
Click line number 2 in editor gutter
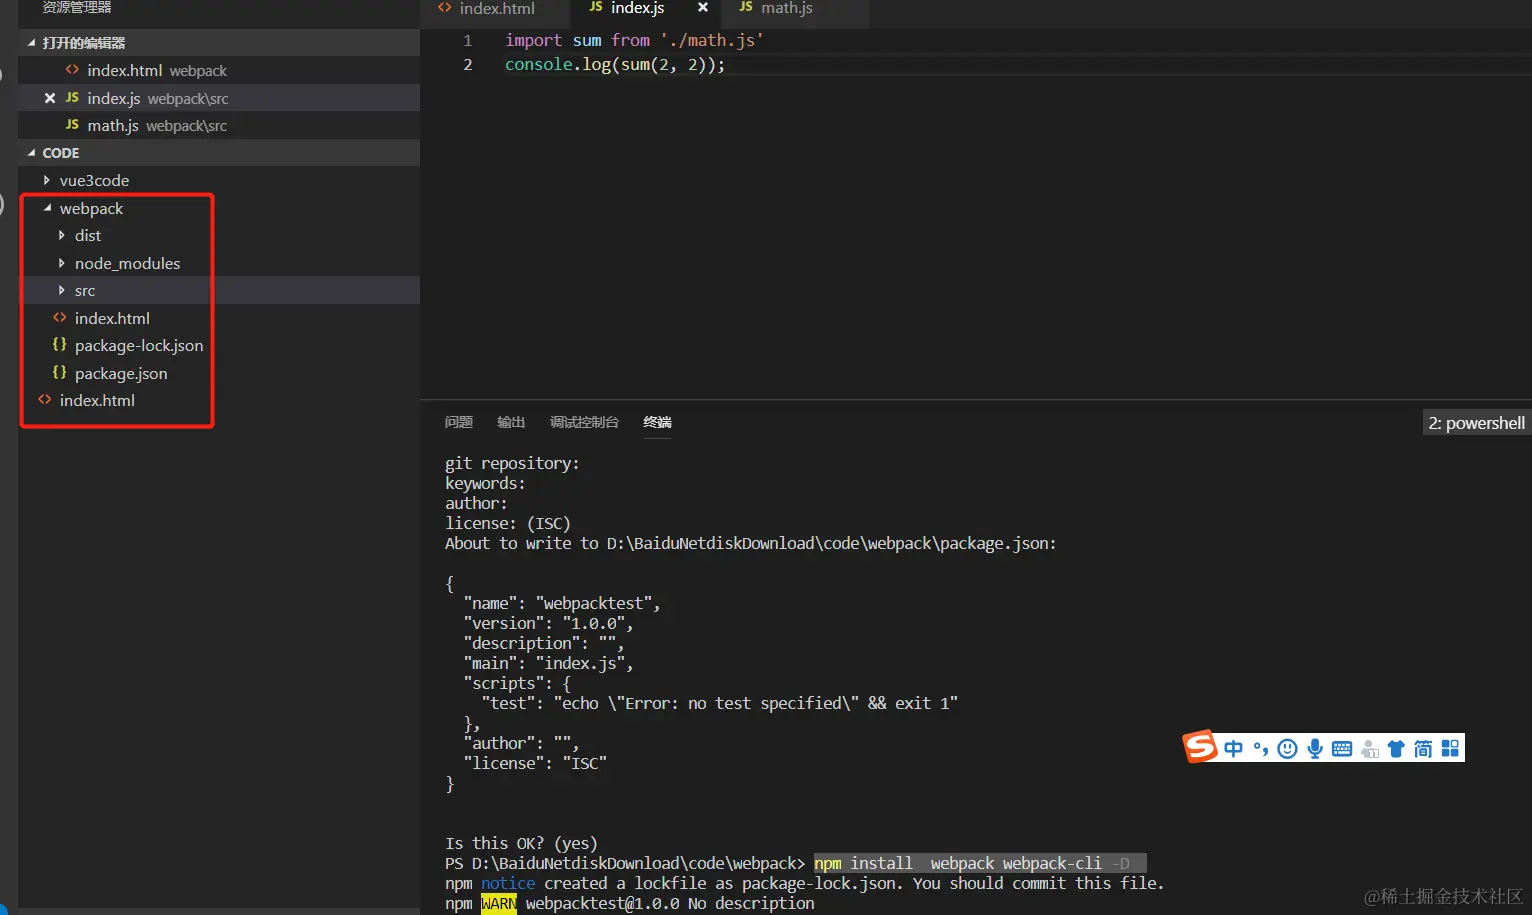(467, 65)
